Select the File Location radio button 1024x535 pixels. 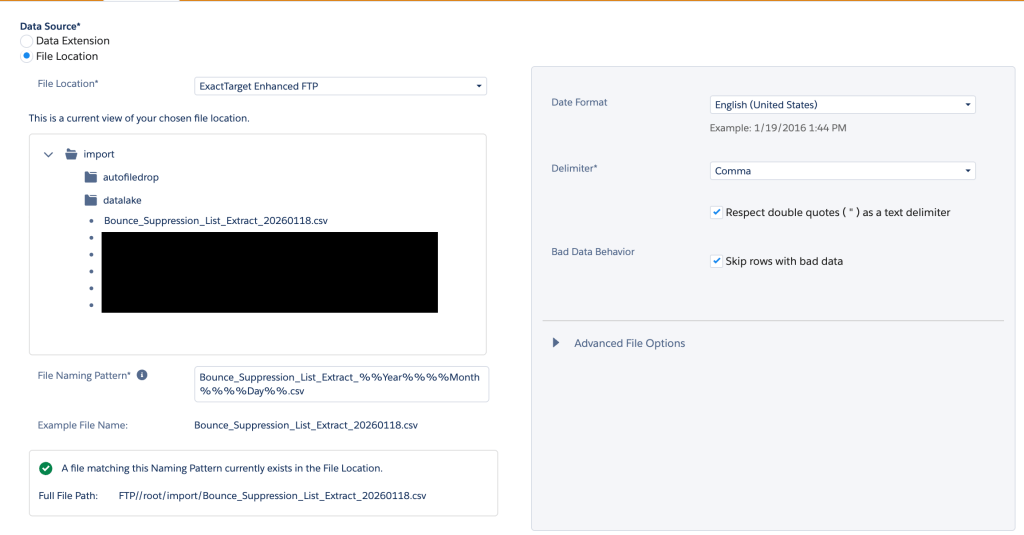click(x=26, y=56)
